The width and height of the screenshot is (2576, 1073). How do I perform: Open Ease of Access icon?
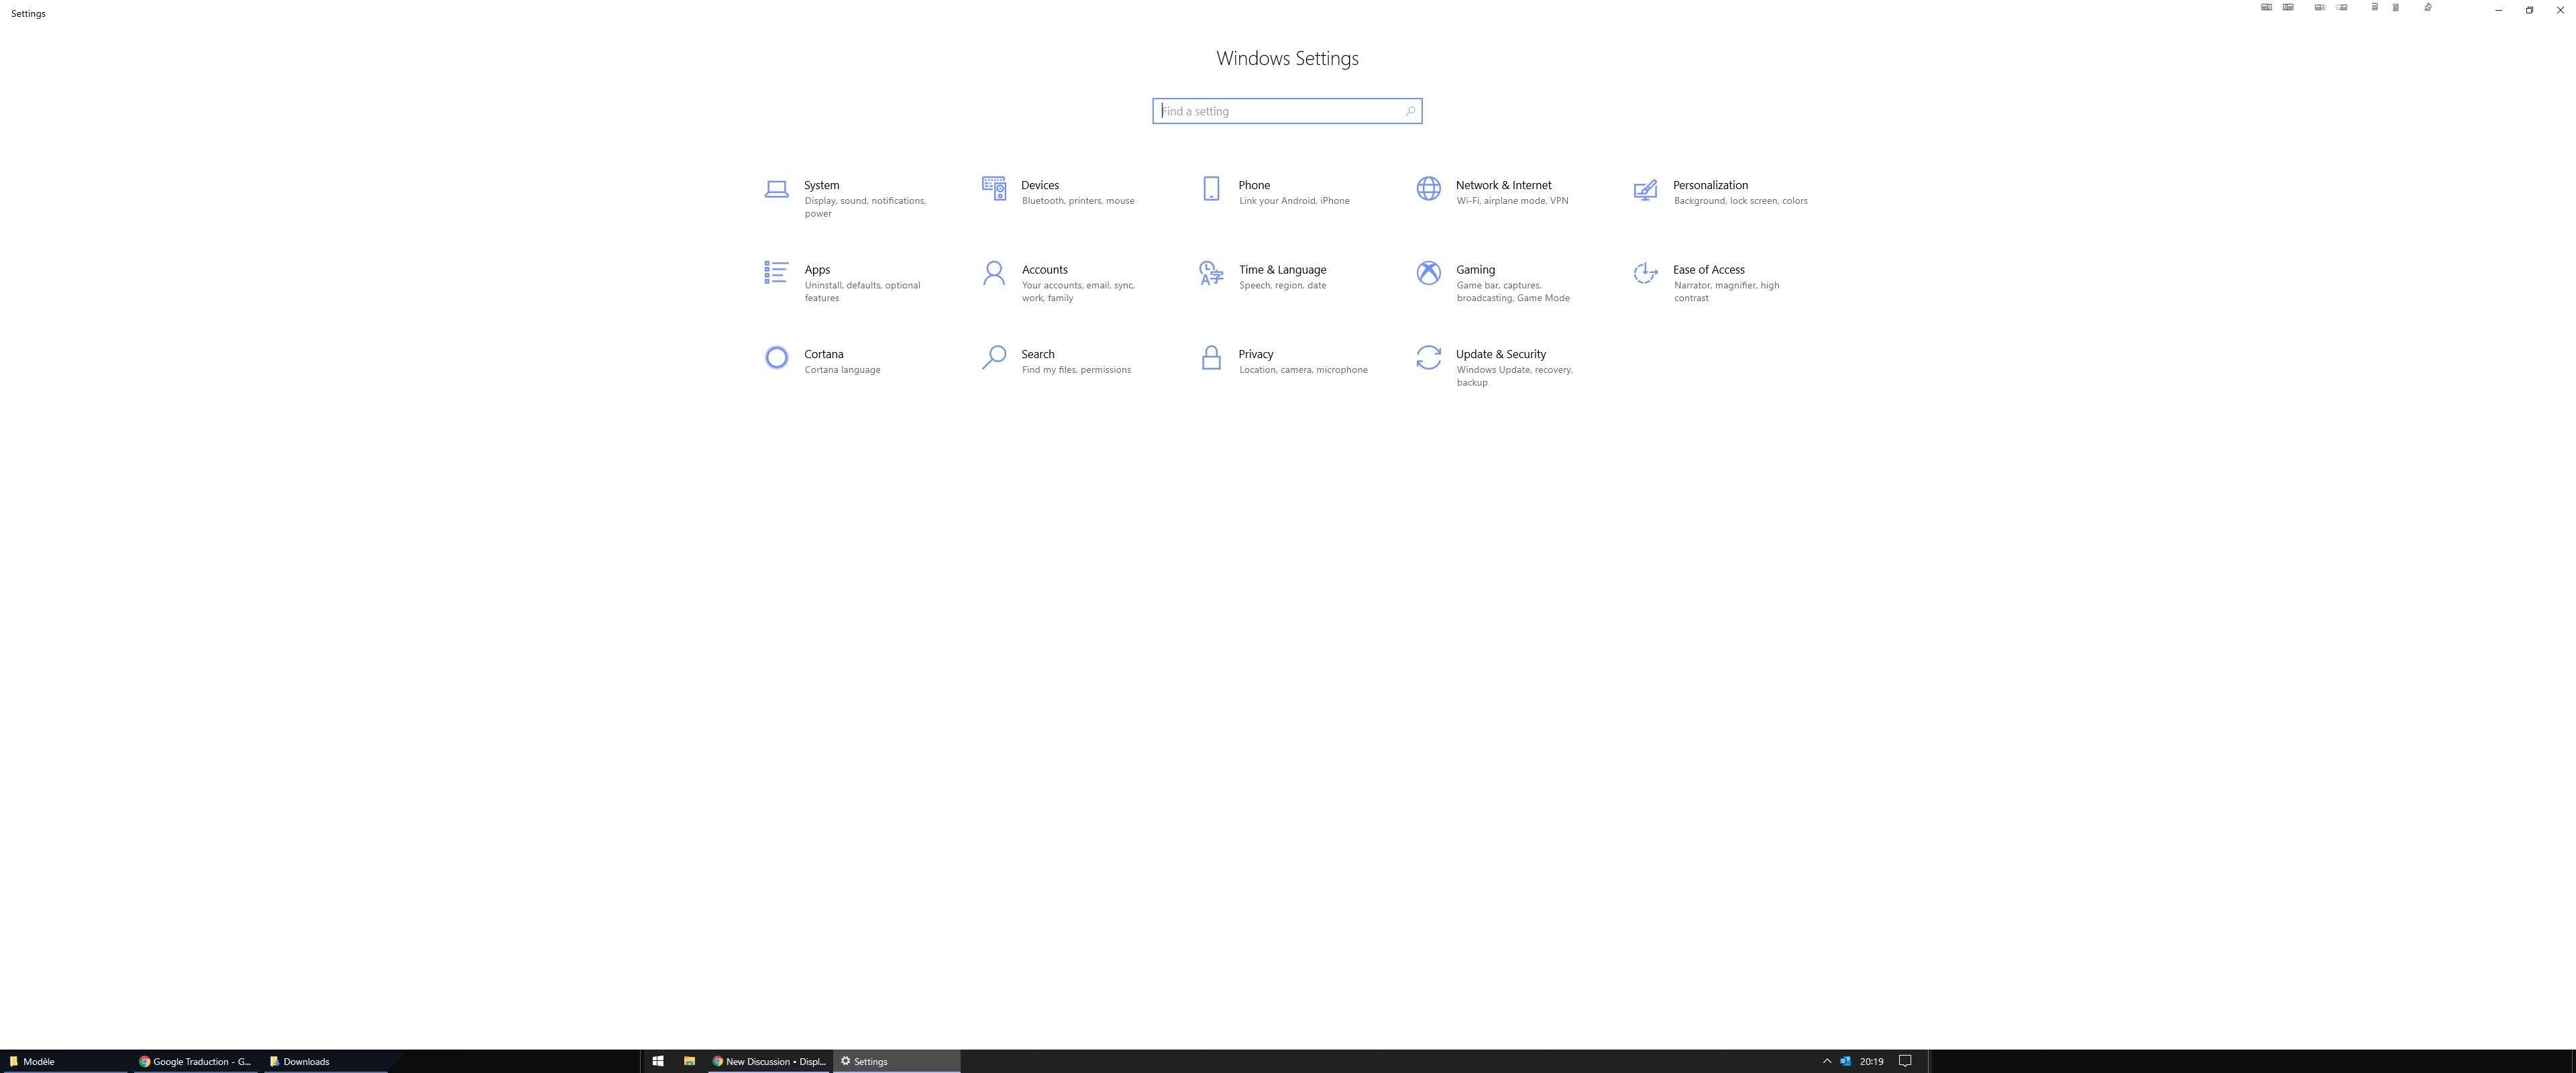(1645, 273)
